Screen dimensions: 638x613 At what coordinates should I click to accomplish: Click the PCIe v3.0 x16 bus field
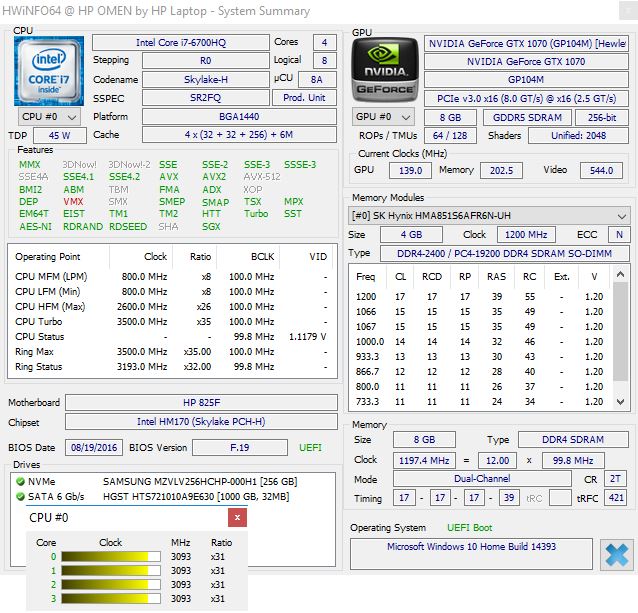527,98
